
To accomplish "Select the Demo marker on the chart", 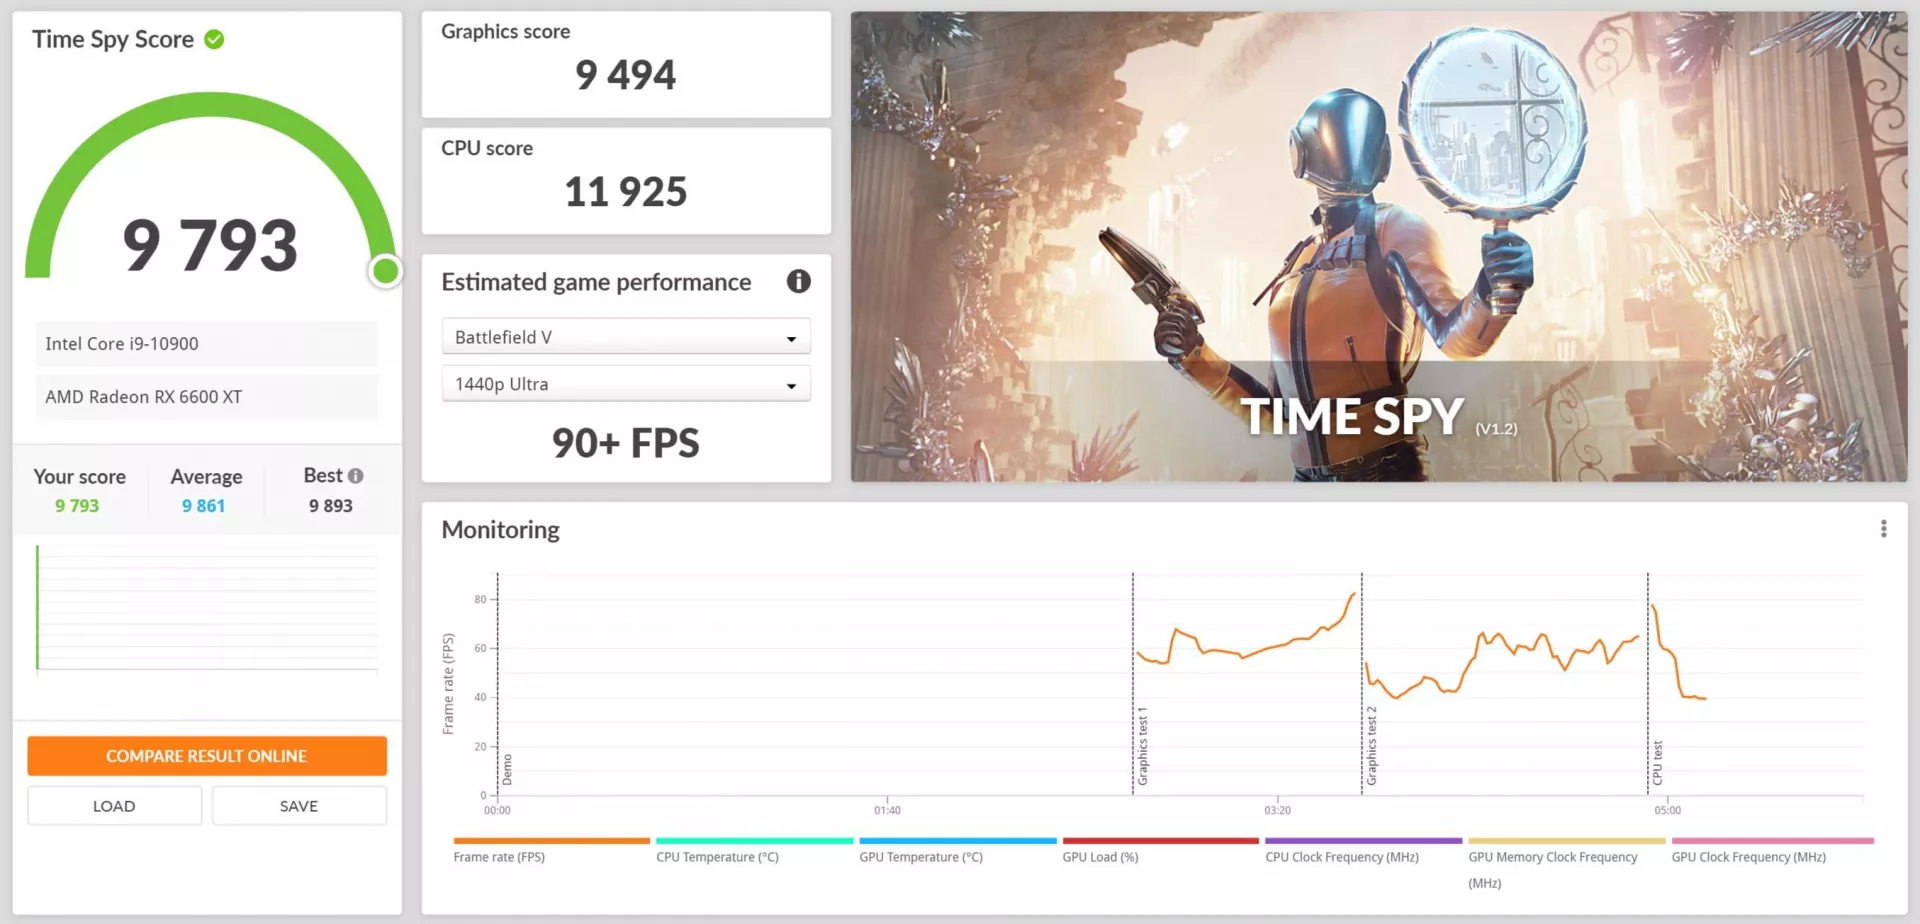I will pos(507,769).
